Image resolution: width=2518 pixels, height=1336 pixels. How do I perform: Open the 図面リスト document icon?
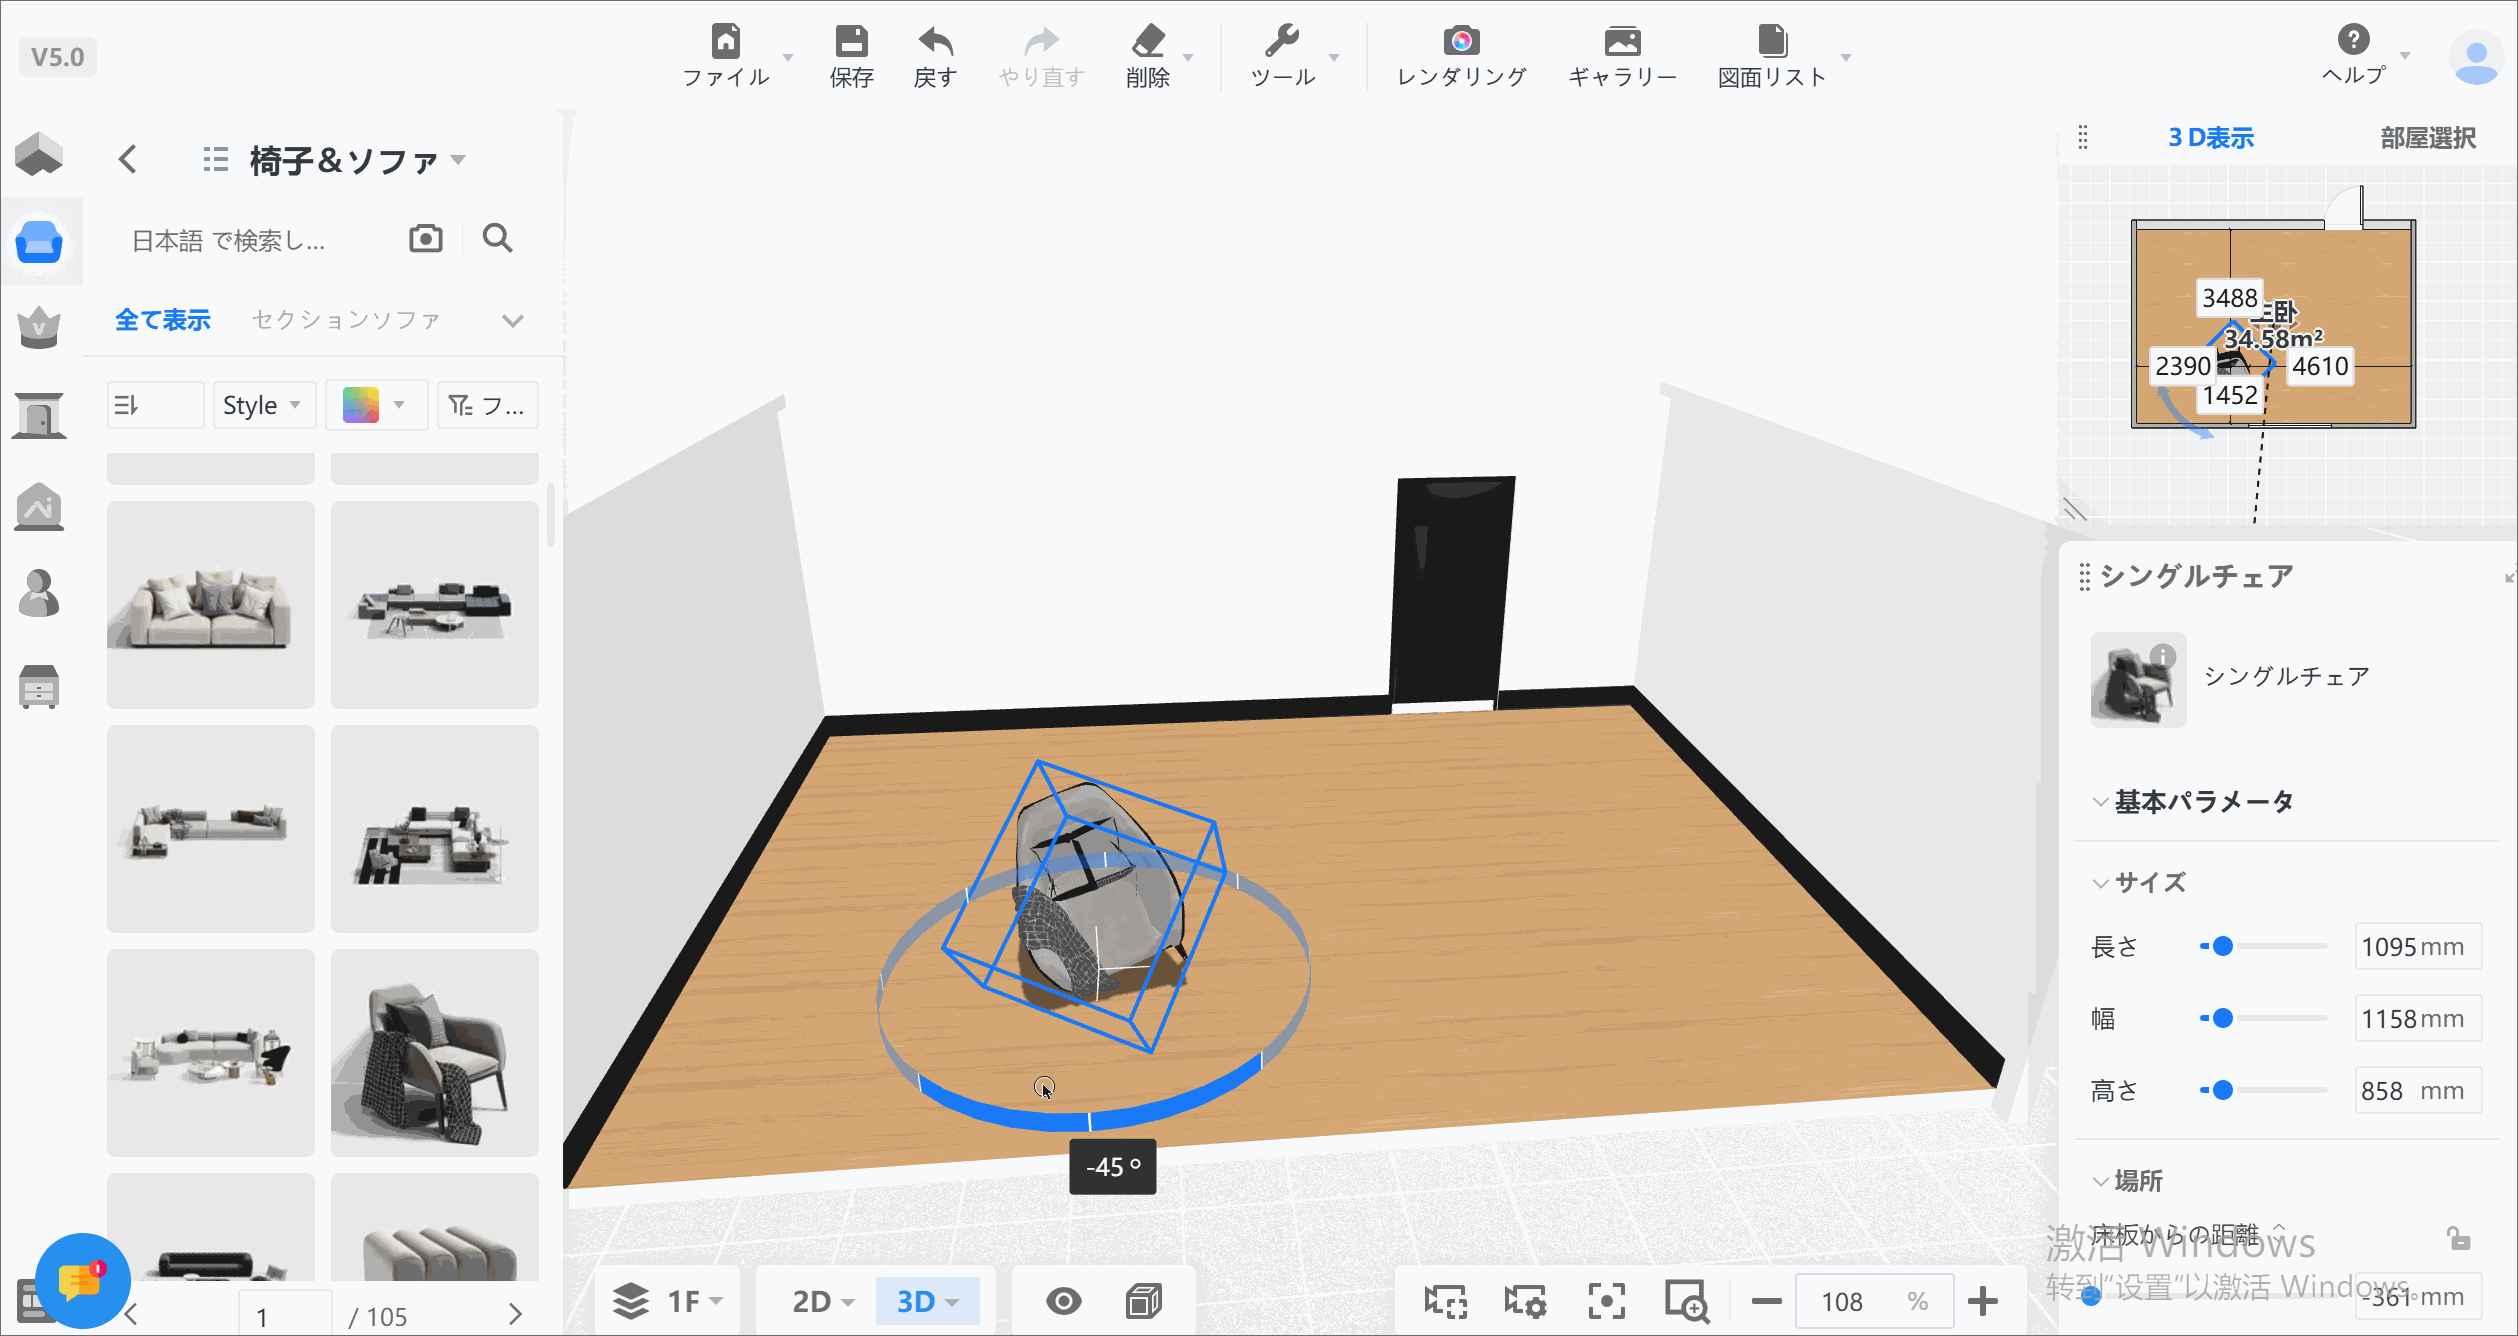1772,42
